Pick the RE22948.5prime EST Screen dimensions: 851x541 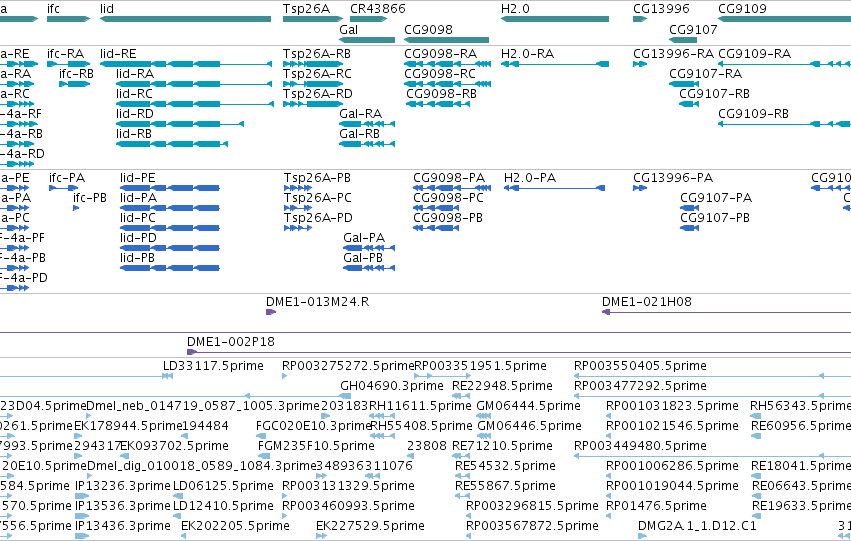tap(461, 396)
